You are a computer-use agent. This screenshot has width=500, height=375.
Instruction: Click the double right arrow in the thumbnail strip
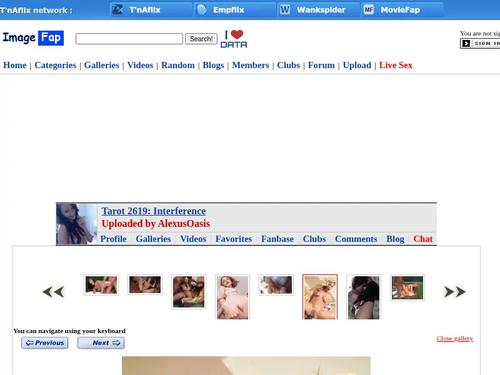coord(455,292)
